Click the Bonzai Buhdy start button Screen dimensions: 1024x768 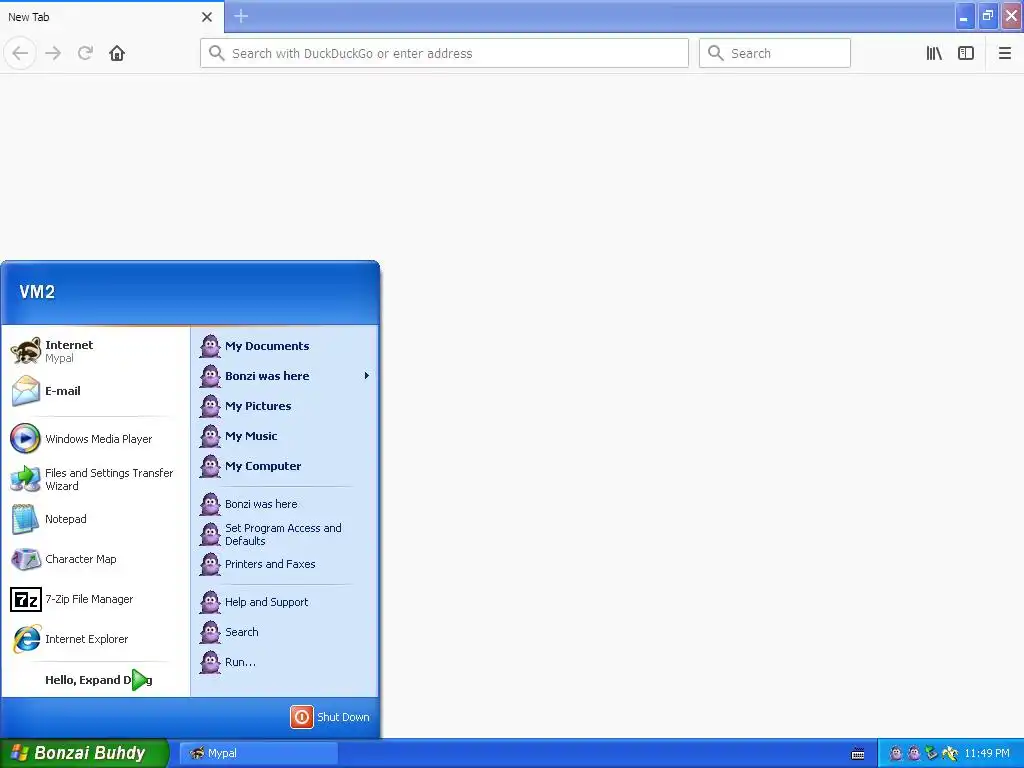pos(85,753)
